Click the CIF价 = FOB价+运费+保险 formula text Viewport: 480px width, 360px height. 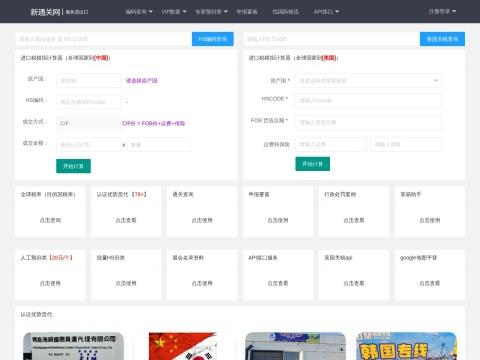pos(153,123)
